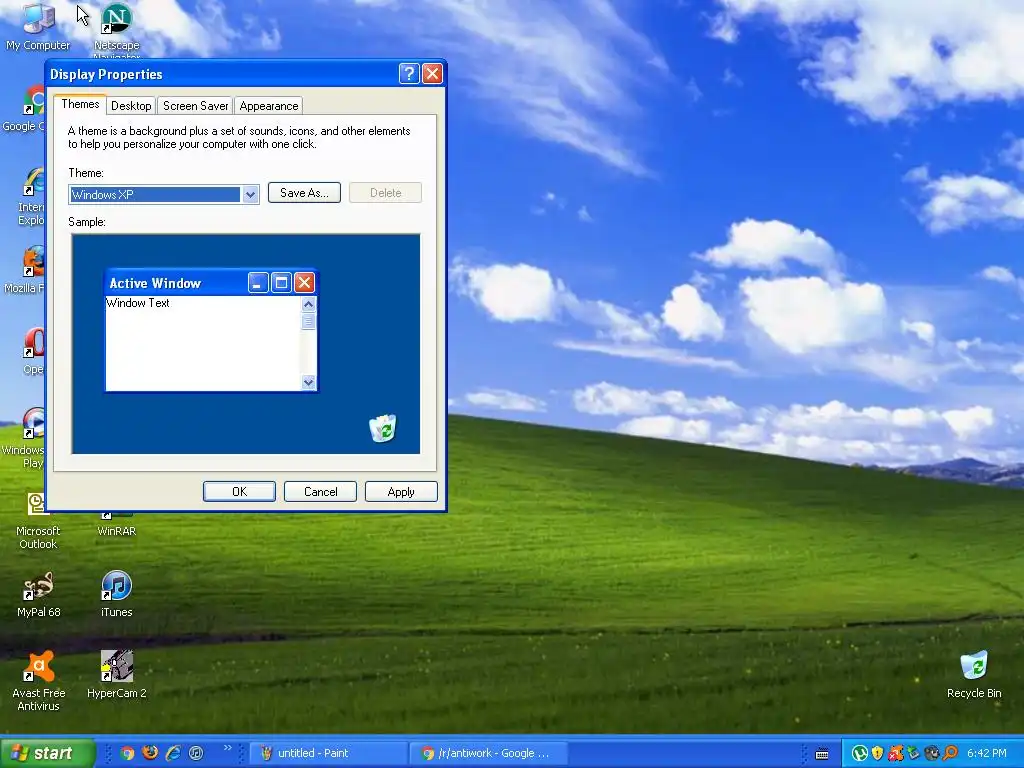Click the orange magnifier tray icon
The width and height of the screenshot is (1024, 768).
[950, 753]
